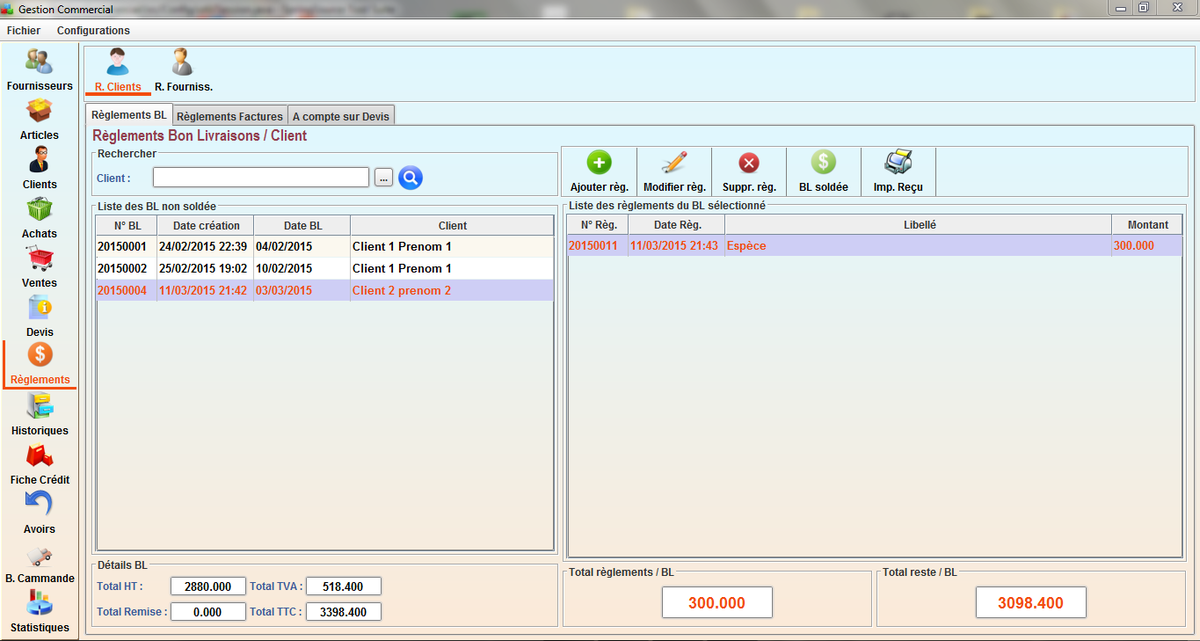
Task: Open the Ventes shopping cart
Action: pos(39,266)
